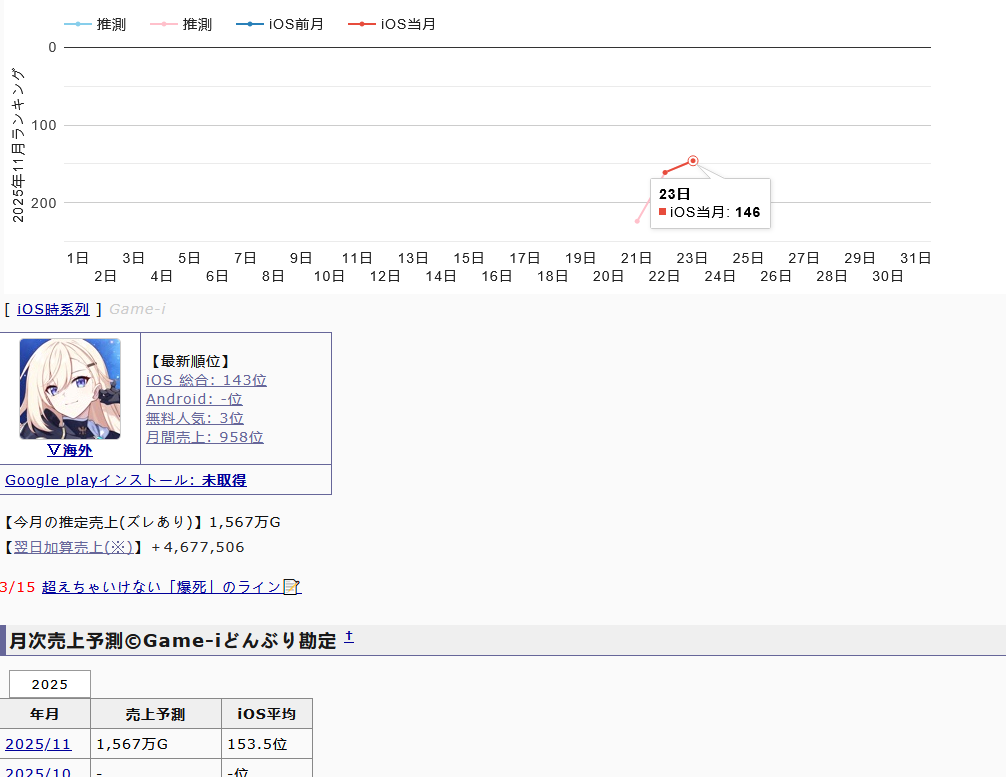Screen dimensions: 1006x777
Task: Open 超えちゃいけない「爆死」のライン article
Action: (x=162, y=587)
